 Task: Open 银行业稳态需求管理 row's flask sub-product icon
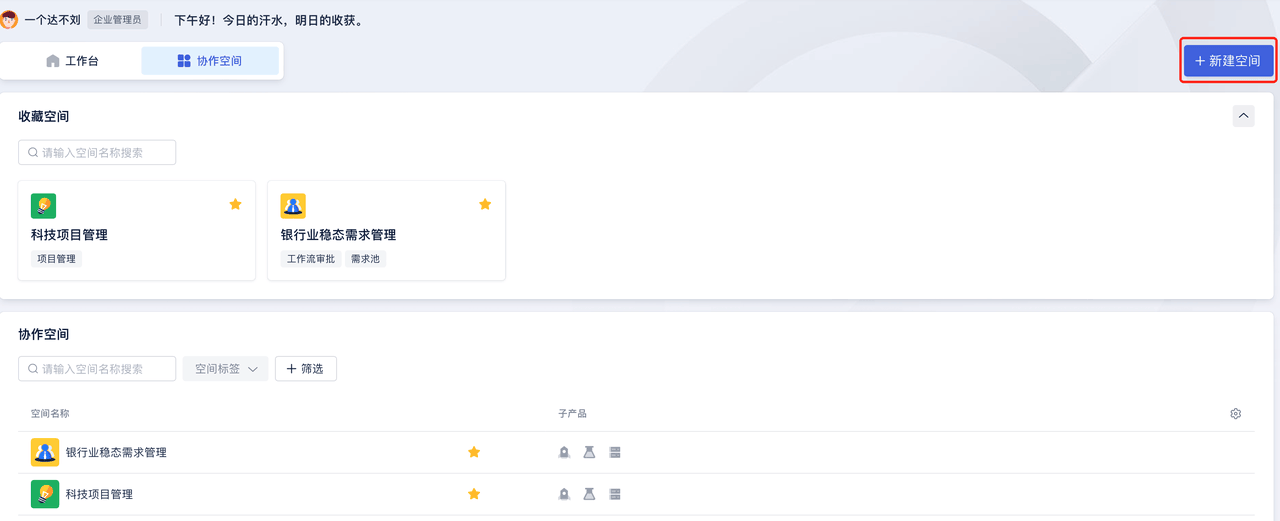point(589,452)
